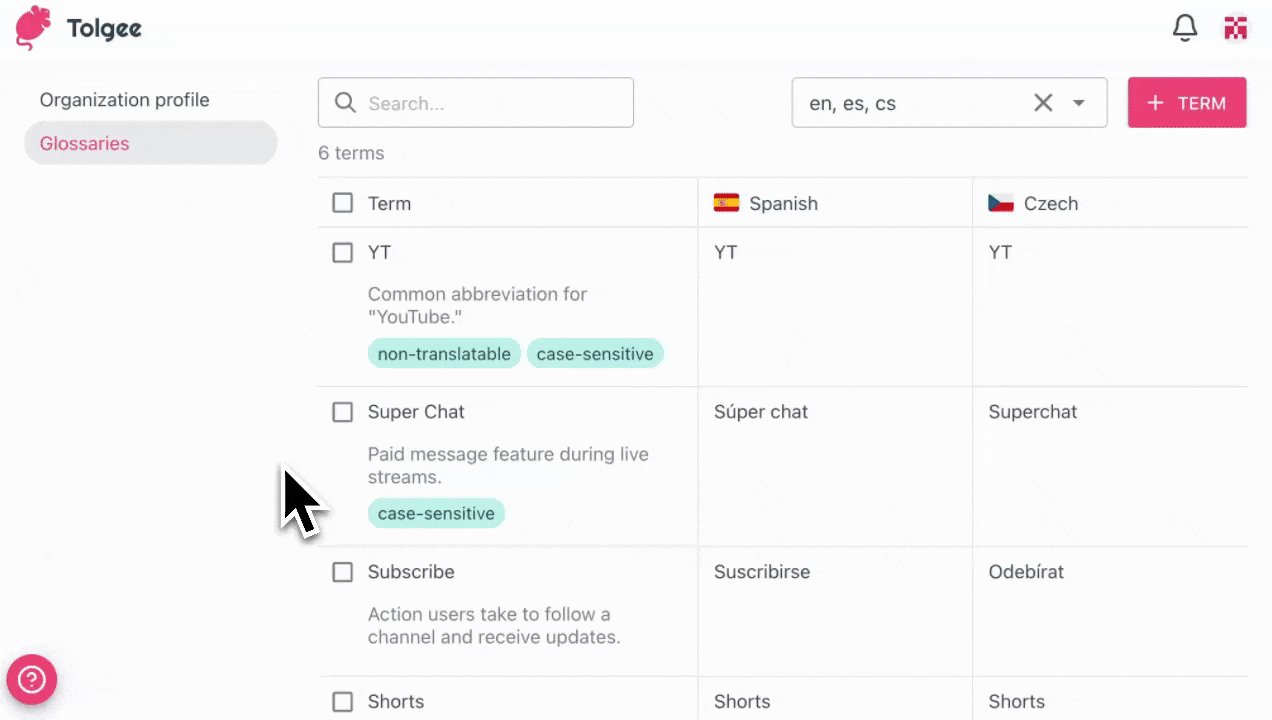Image resolution: width=1272 pixels, height=720 pixels.
Task: Edit the Spanish translation Súper chat
Action: tap(761, 412)
